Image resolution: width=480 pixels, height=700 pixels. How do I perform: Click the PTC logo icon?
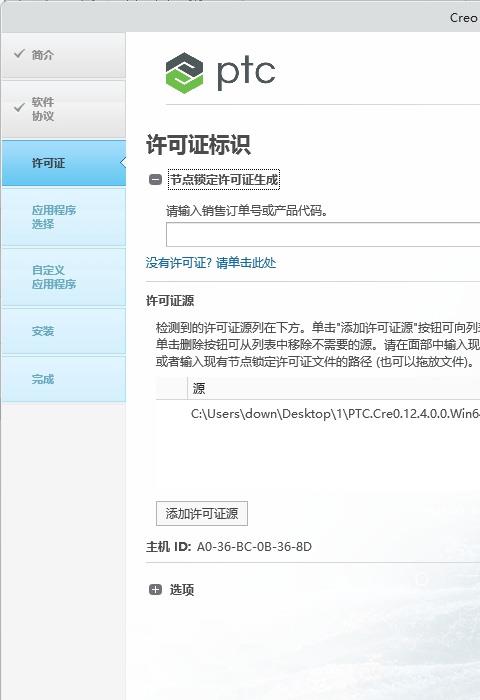pyautogui.click(x=184, y=73)
